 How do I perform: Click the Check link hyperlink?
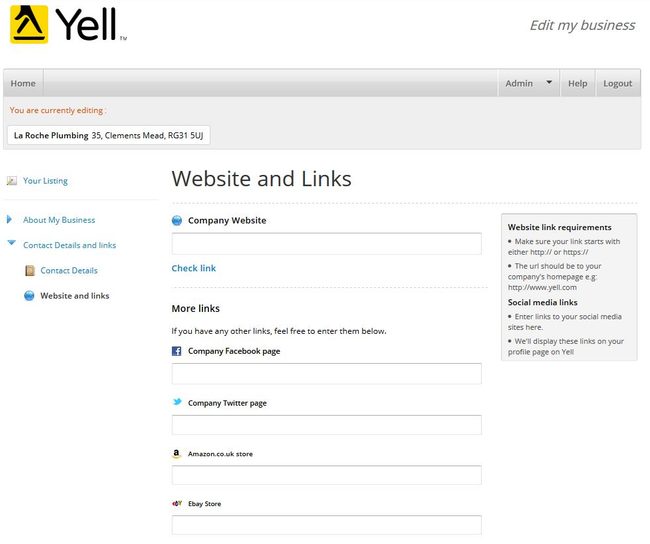[194, 268]
